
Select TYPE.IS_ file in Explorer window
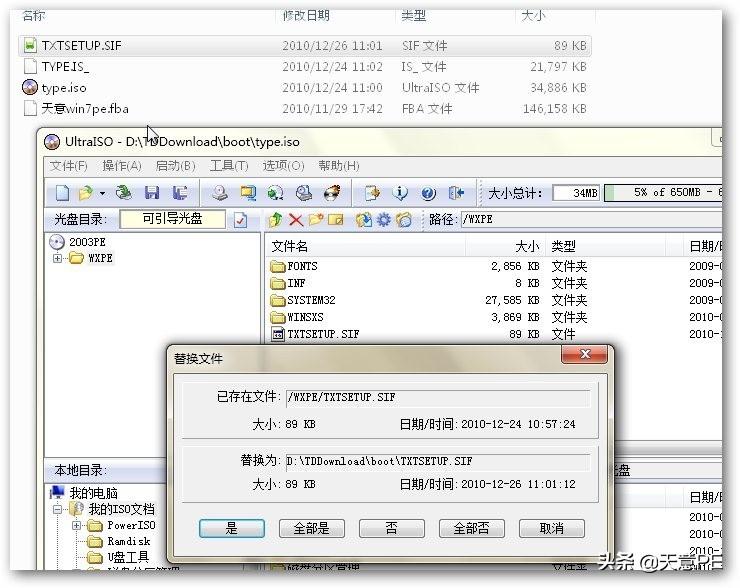[305, 67]
